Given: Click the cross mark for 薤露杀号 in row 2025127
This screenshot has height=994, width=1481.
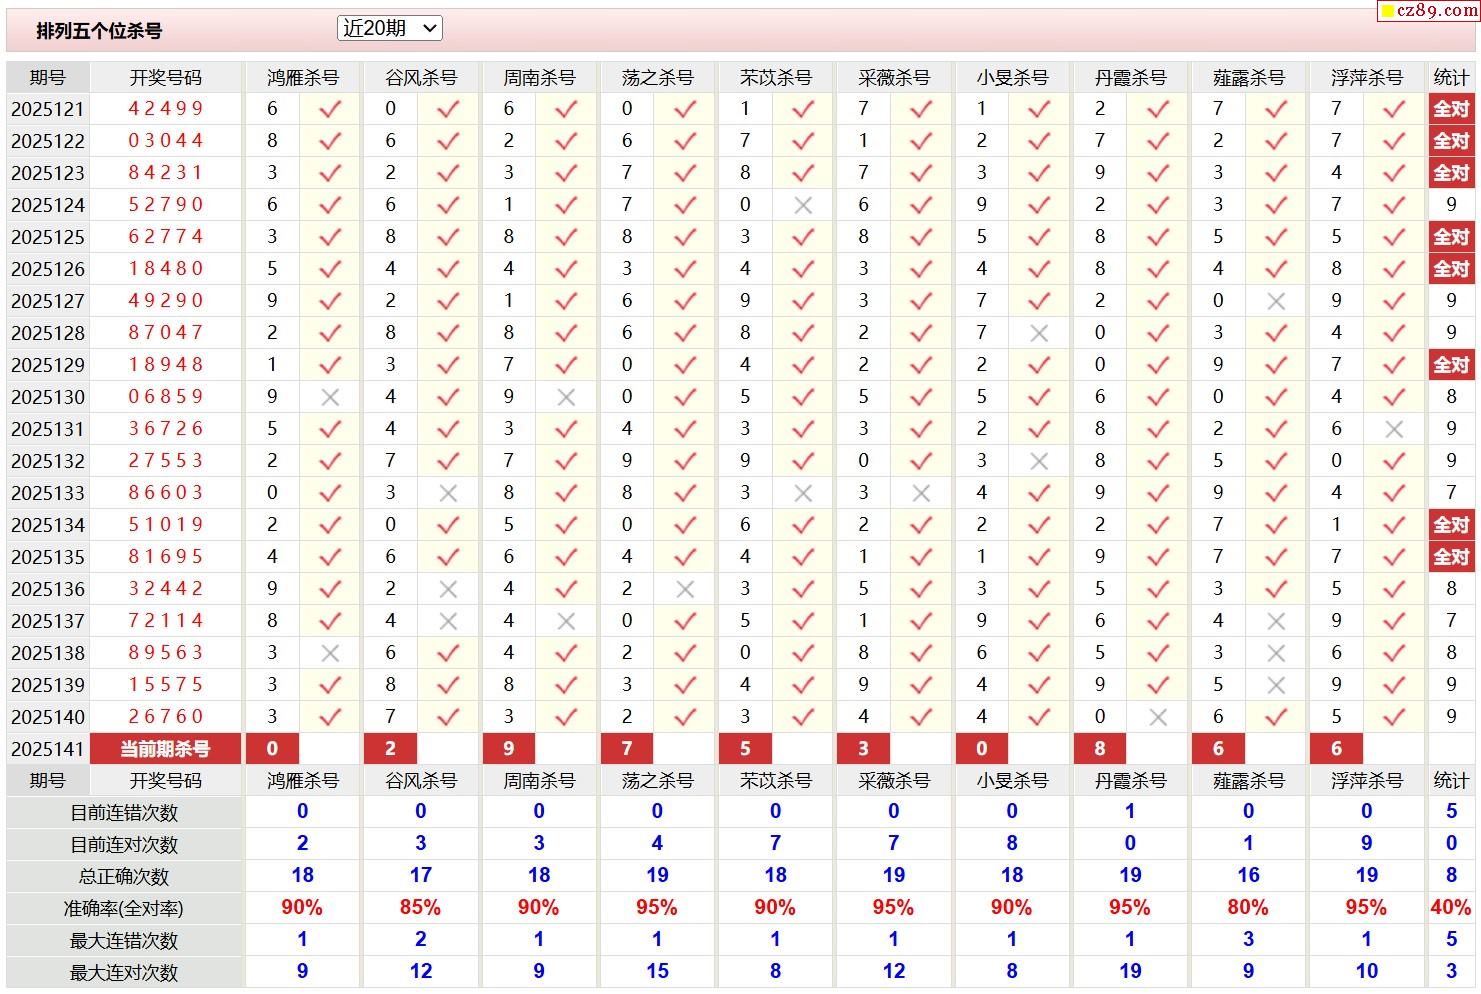Looking at the screenshot, I should (x=1276, y=301).
